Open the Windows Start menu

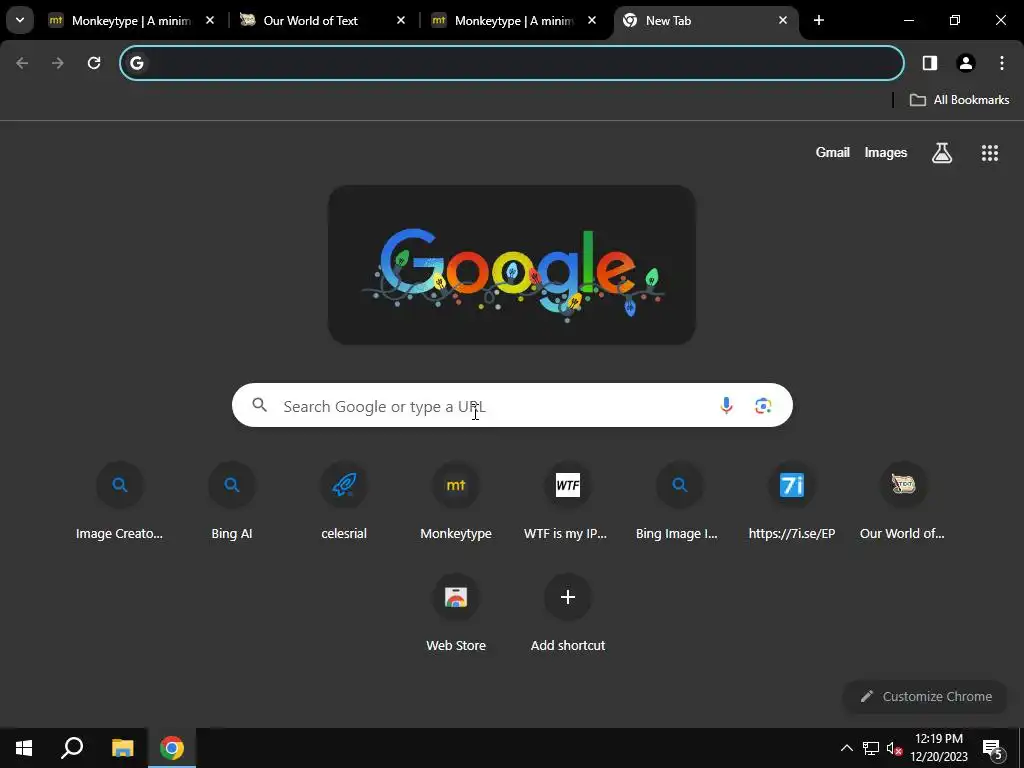coord(24,748)
